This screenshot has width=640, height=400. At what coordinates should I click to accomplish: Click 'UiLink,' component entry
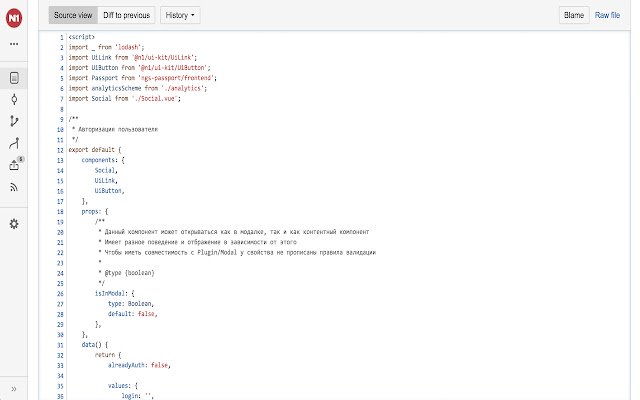(x=106, y=180)
